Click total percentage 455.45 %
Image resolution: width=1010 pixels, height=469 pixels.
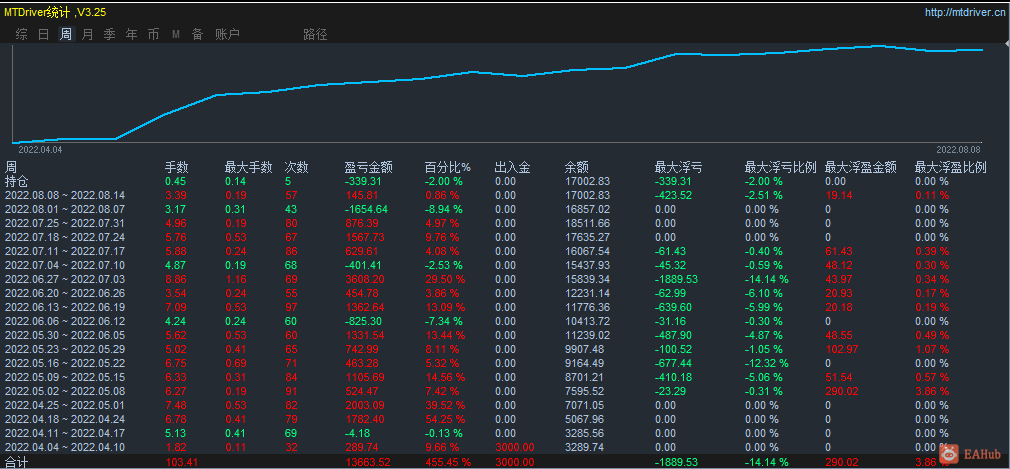click(446, 462)
